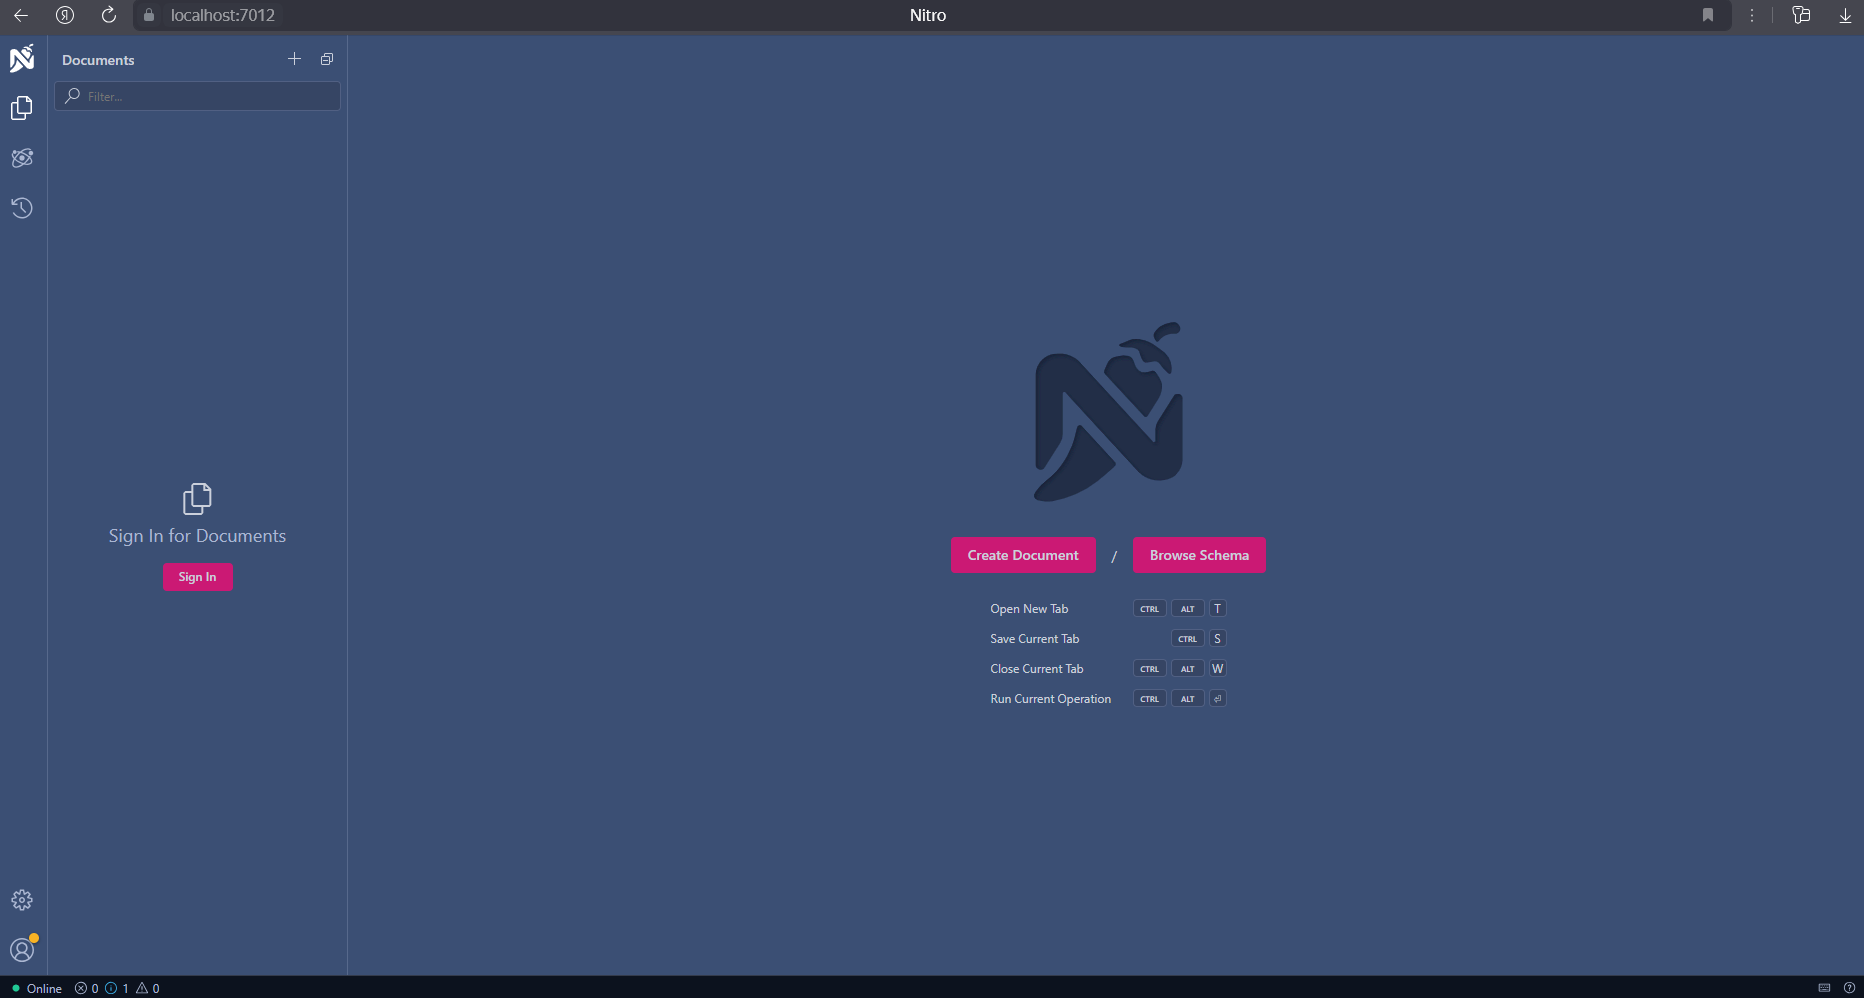This screenshot has width=1864, height=998.
Task: Reload the page with refresh icon
Action: [x=109, y=15]
